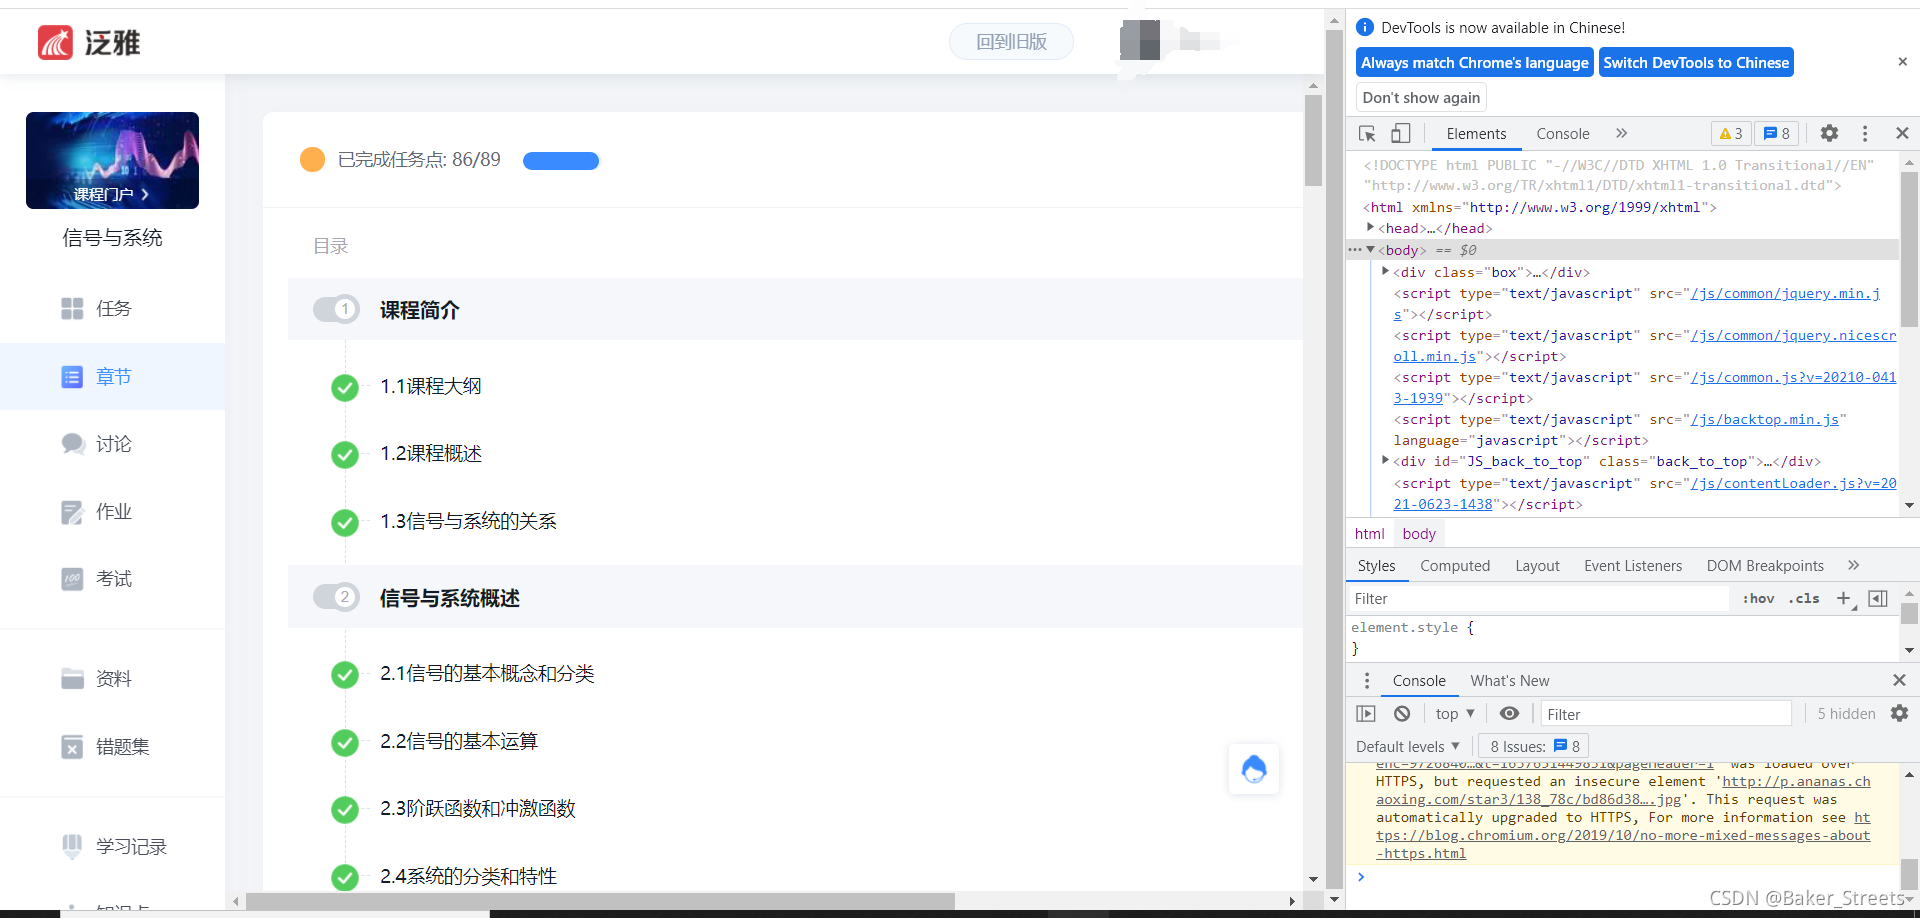The image size is (1920, 918).
Task: Toggle chapter 2 信号与系统概述 number badge
Action: [x=336, y=597]
